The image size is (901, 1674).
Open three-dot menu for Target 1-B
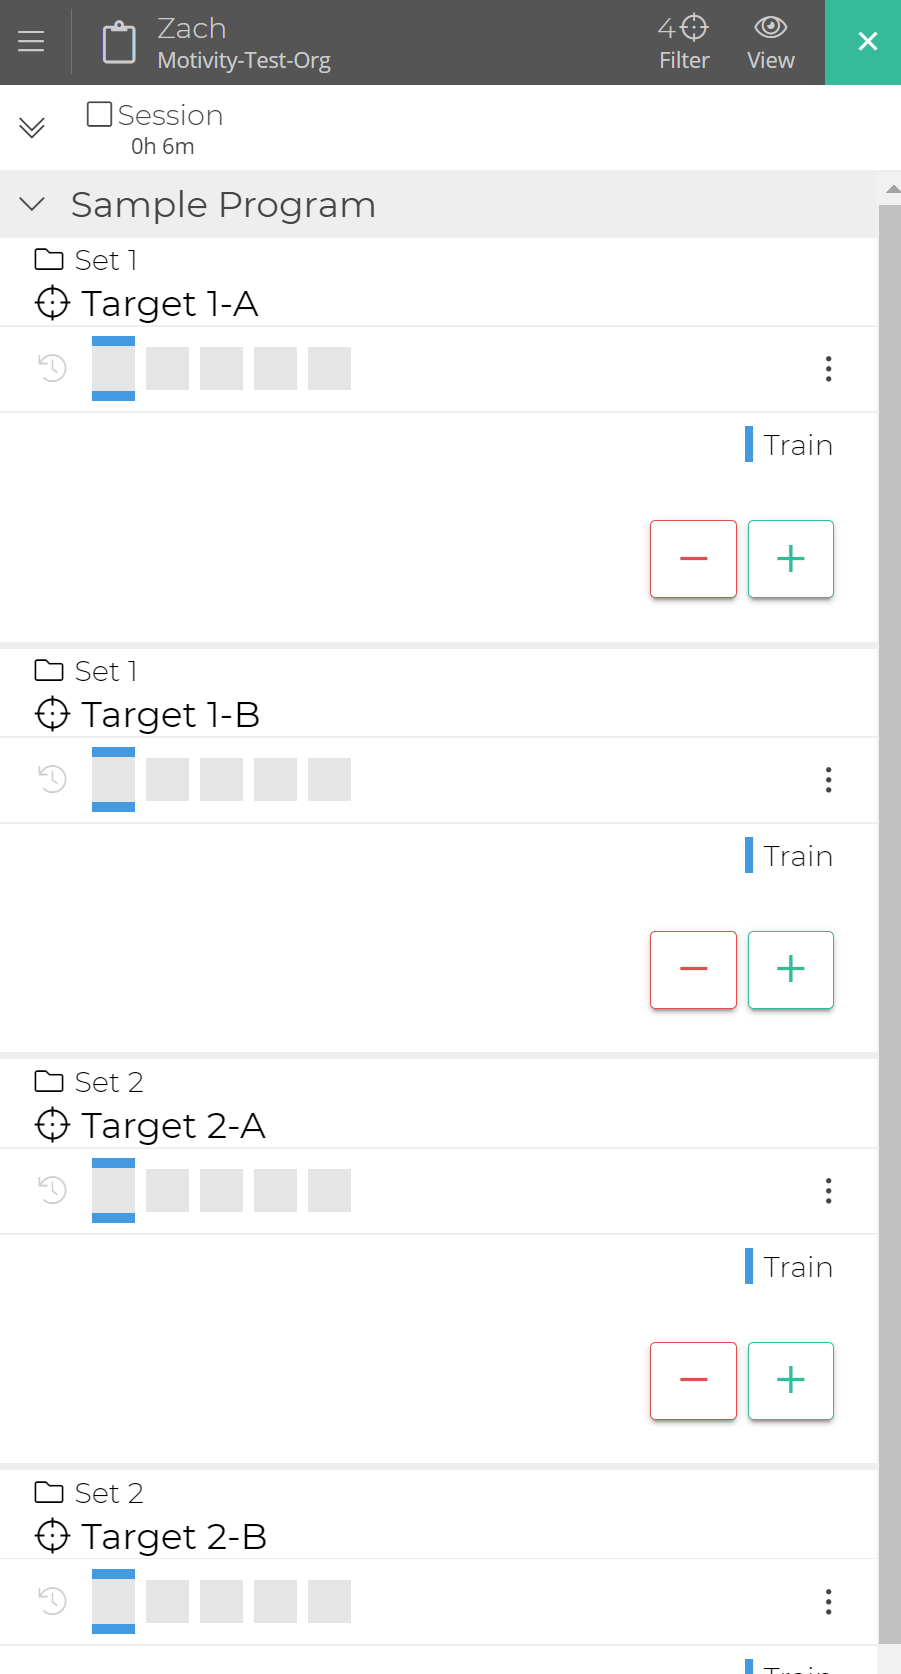click(828, 780)
